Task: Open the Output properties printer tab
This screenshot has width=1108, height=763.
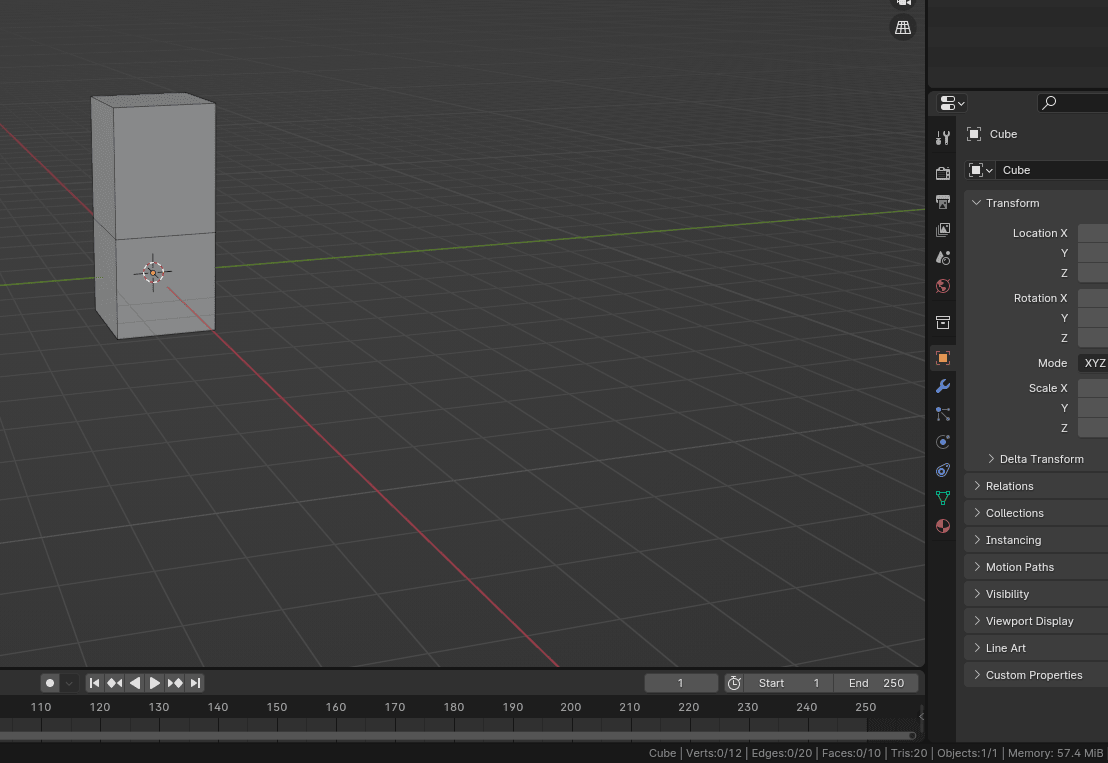Action: click(x=942, y=202)
